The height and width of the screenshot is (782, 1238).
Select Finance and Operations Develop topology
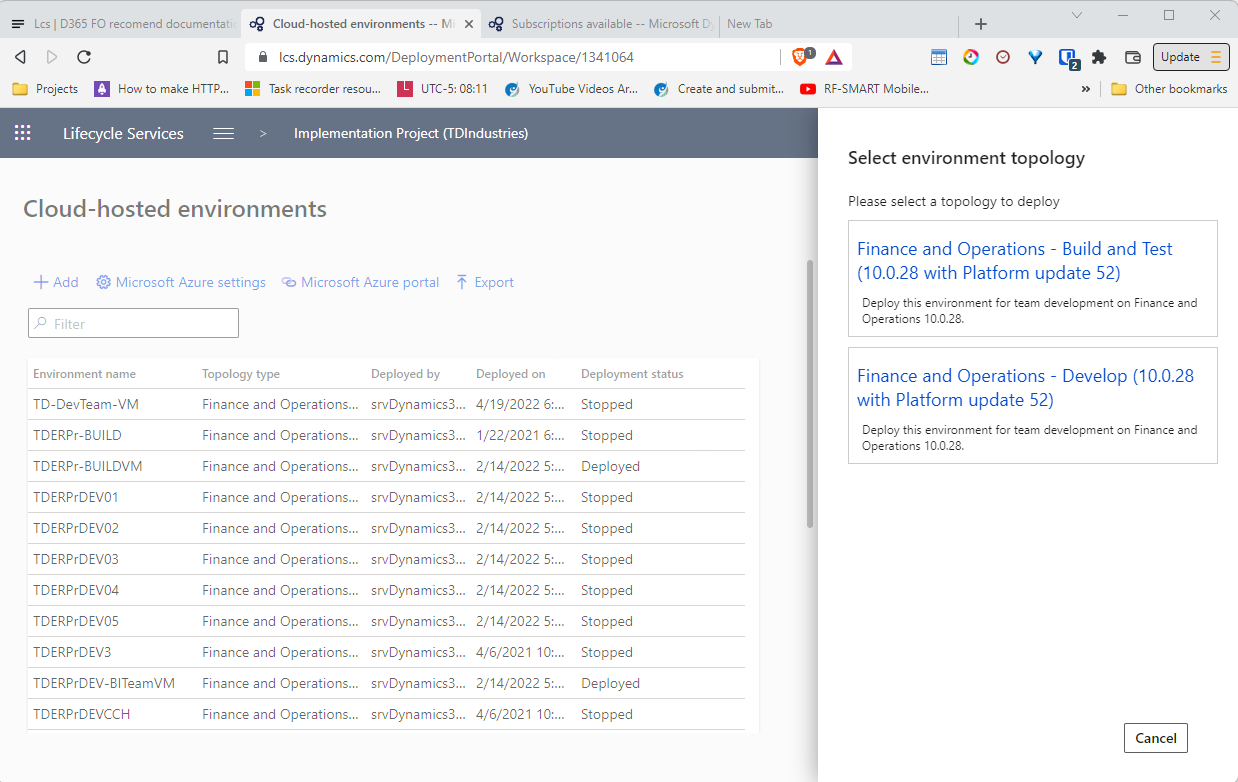pyautogui.click(x=1025, y=388)
